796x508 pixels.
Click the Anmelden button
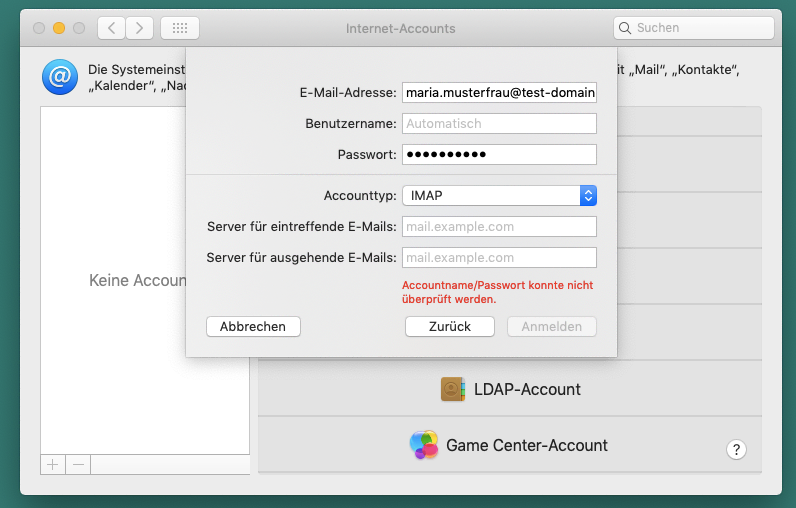551,327
